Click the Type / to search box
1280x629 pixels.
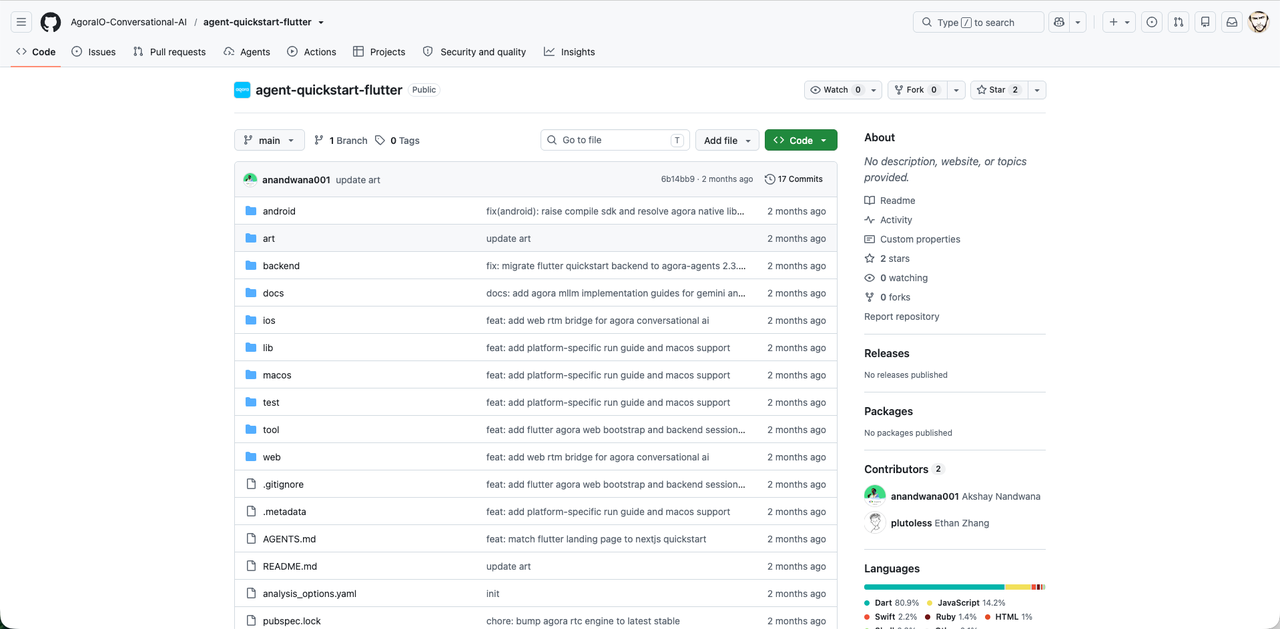[x=978, y=22]
